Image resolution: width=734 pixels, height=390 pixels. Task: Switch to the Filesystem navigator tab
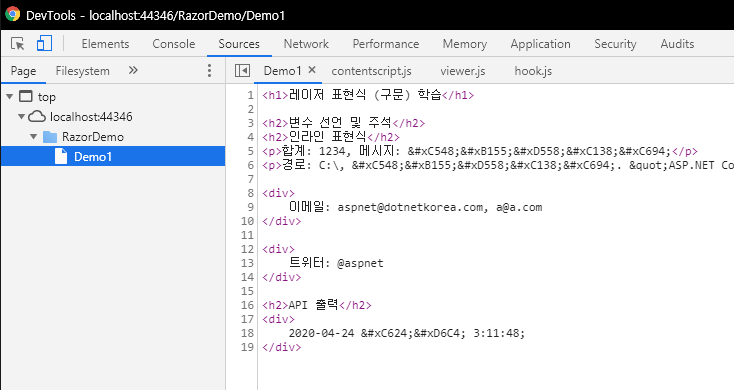click(x=82, y=71)
